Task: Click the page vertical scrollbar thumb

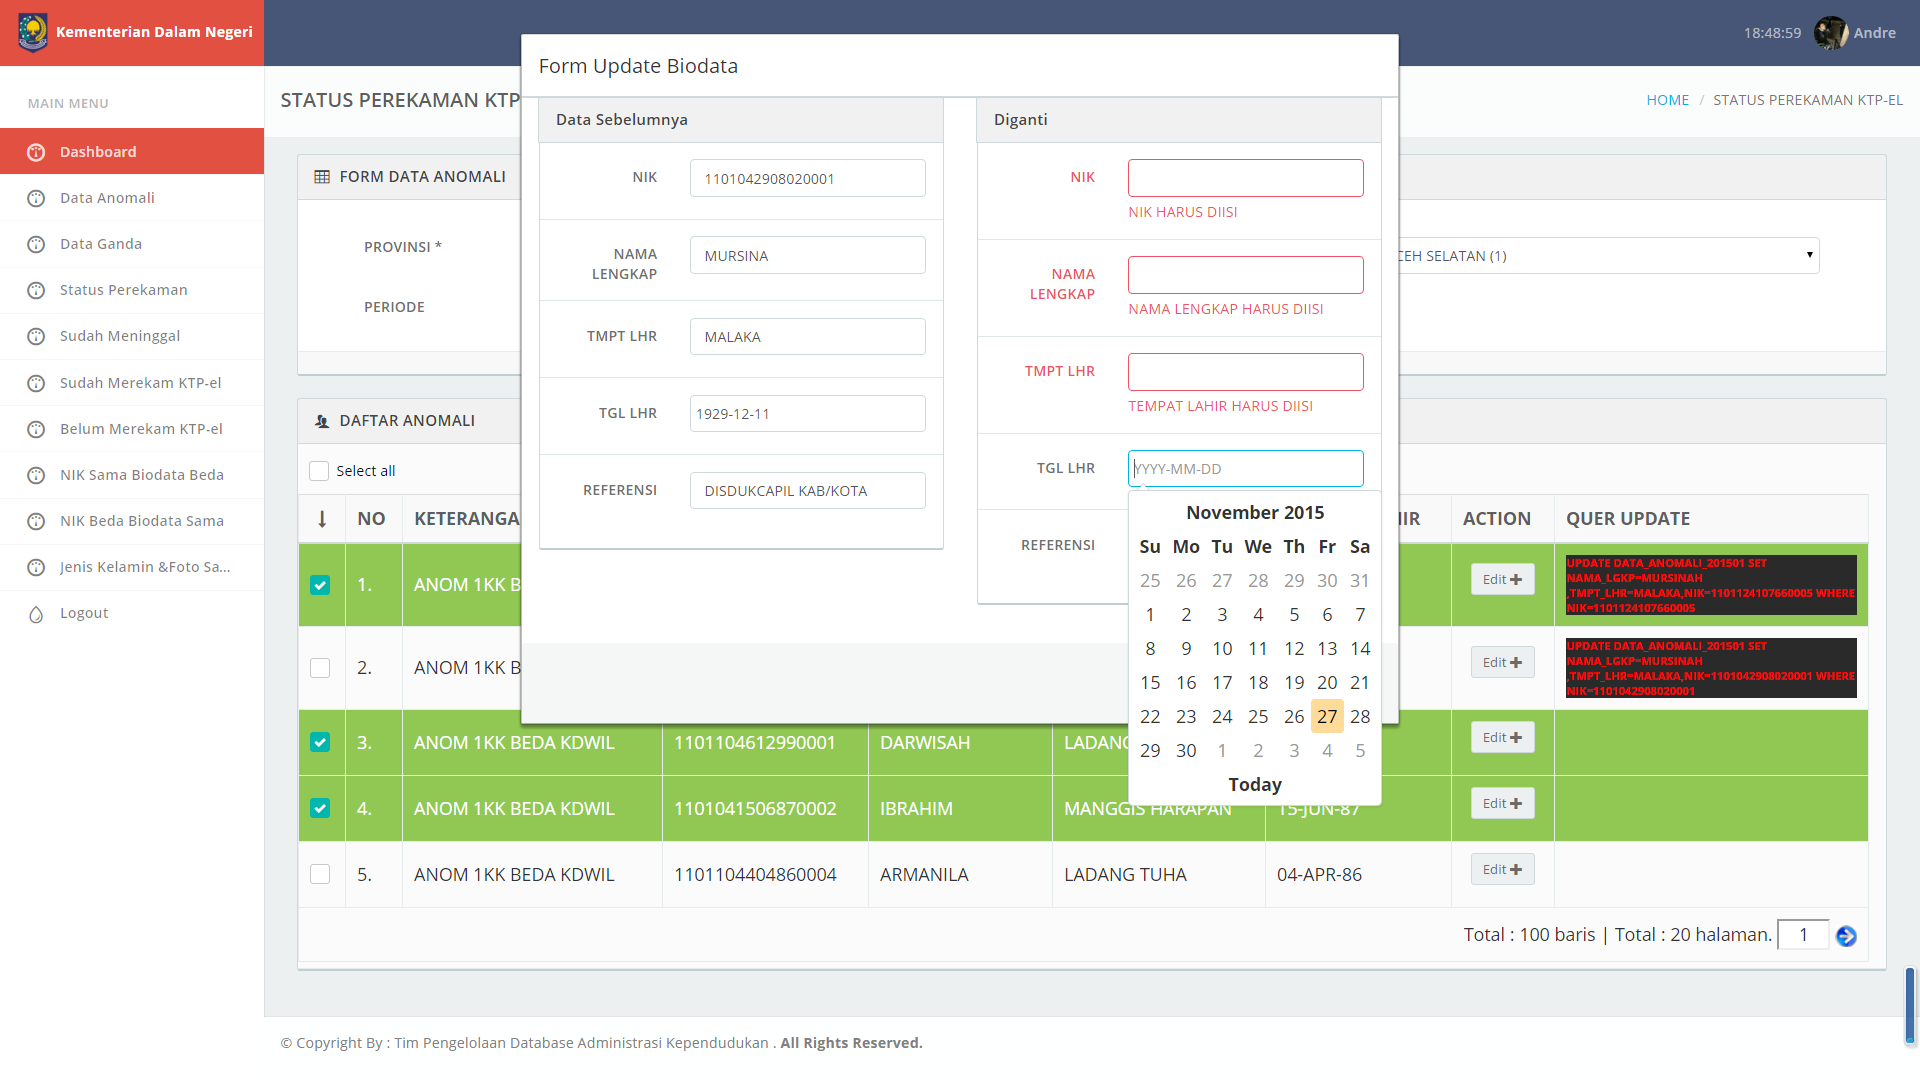Action: pos(1909,1004)
